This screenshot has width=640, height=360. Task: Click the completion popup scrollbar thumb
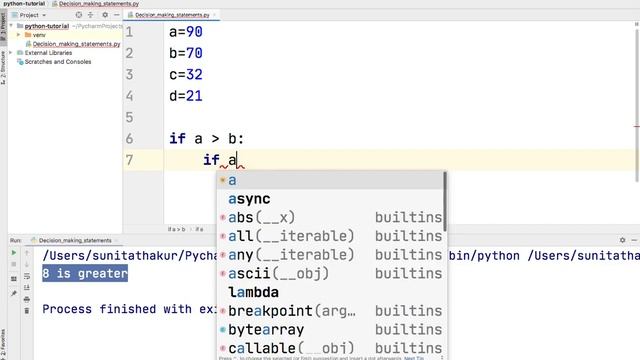(445, 201)
